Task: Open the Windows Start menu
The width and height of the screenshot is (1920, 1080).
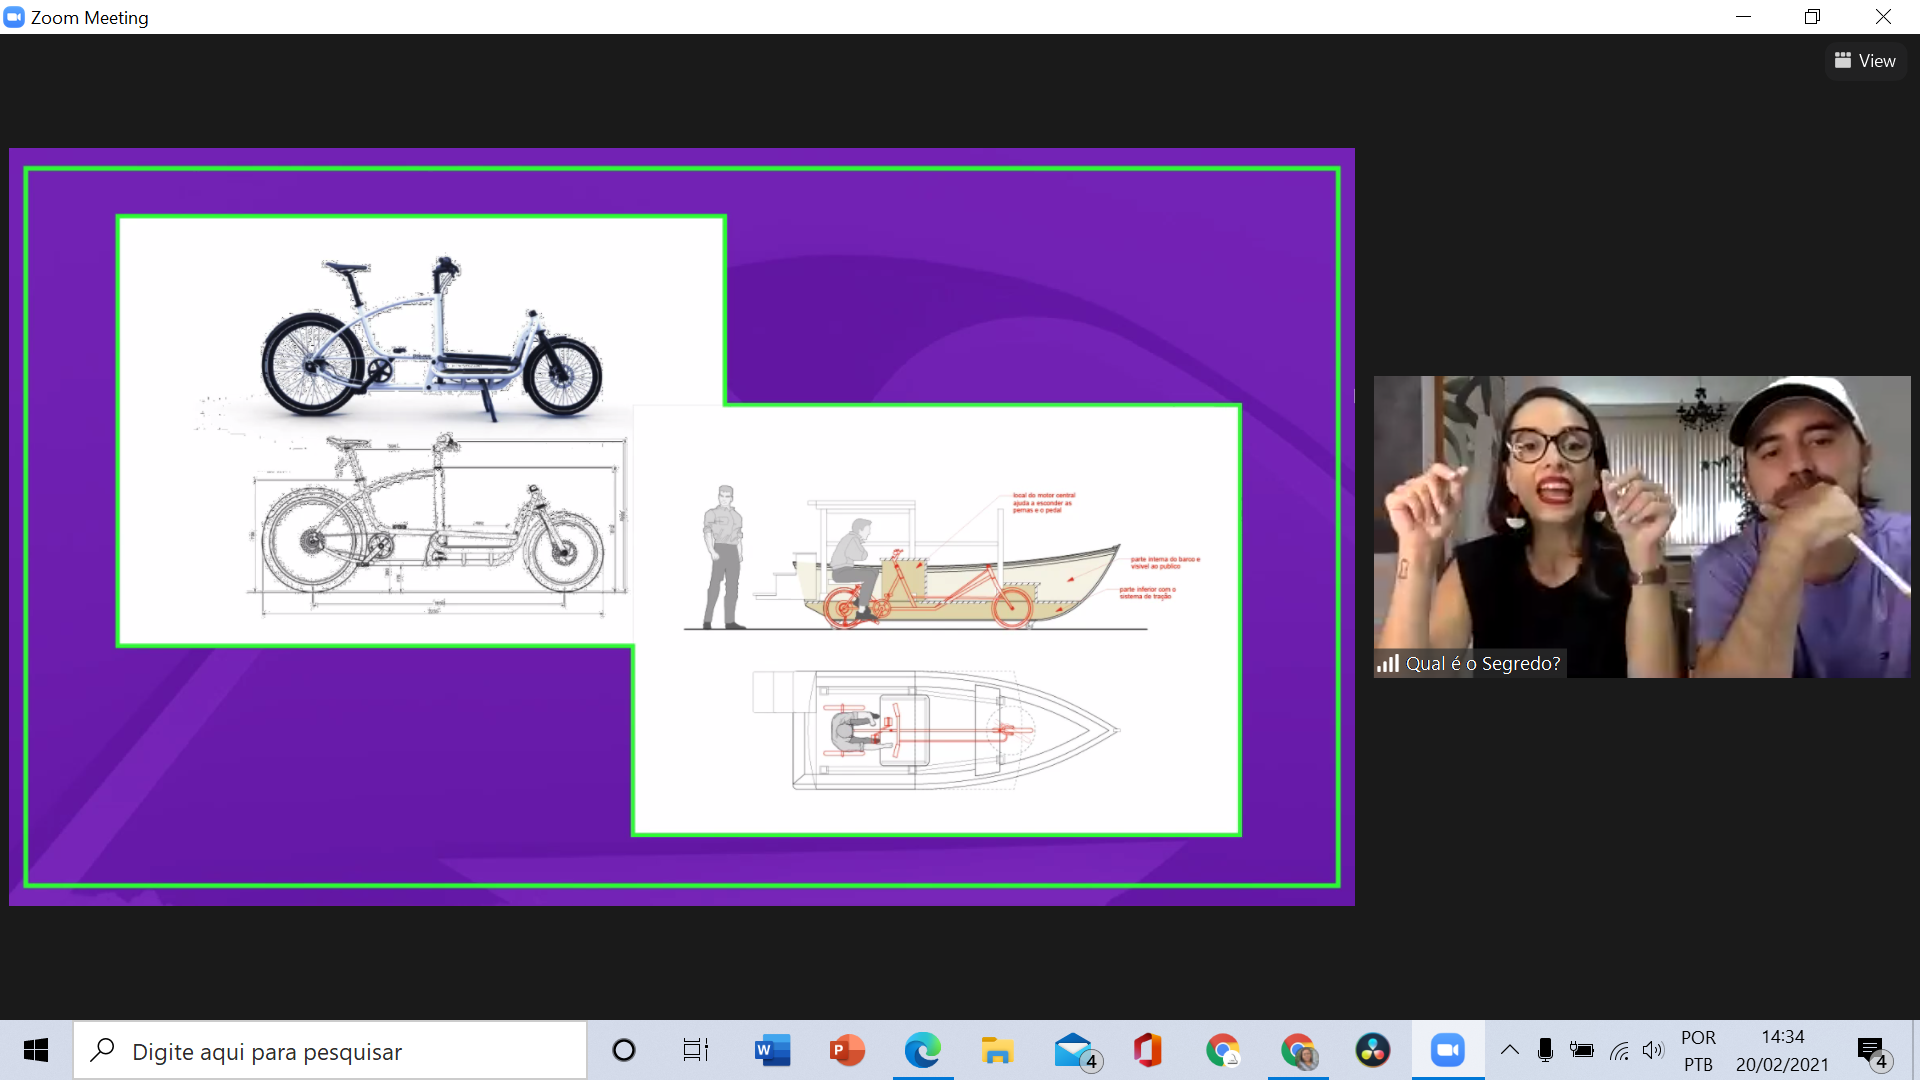Action: (36, 1050)
